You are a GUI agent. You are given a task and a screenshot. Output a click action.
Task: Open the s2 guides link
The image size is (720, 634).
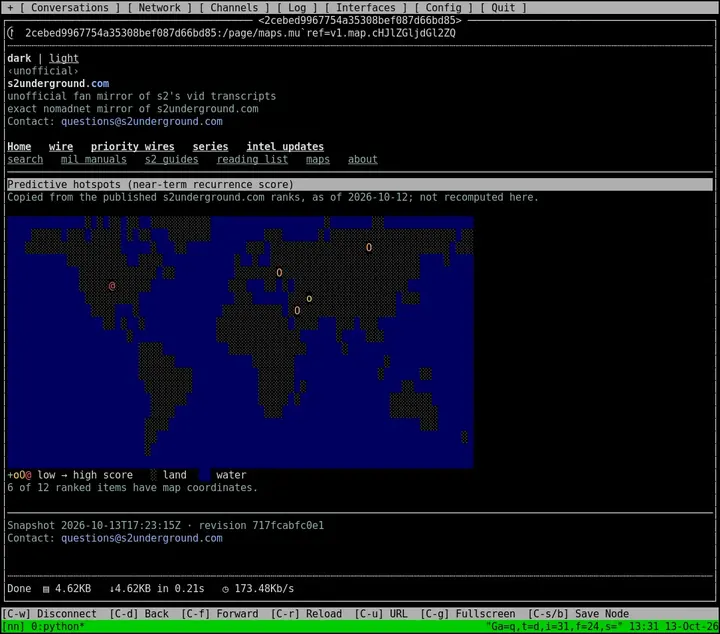[x=172, y=159]
